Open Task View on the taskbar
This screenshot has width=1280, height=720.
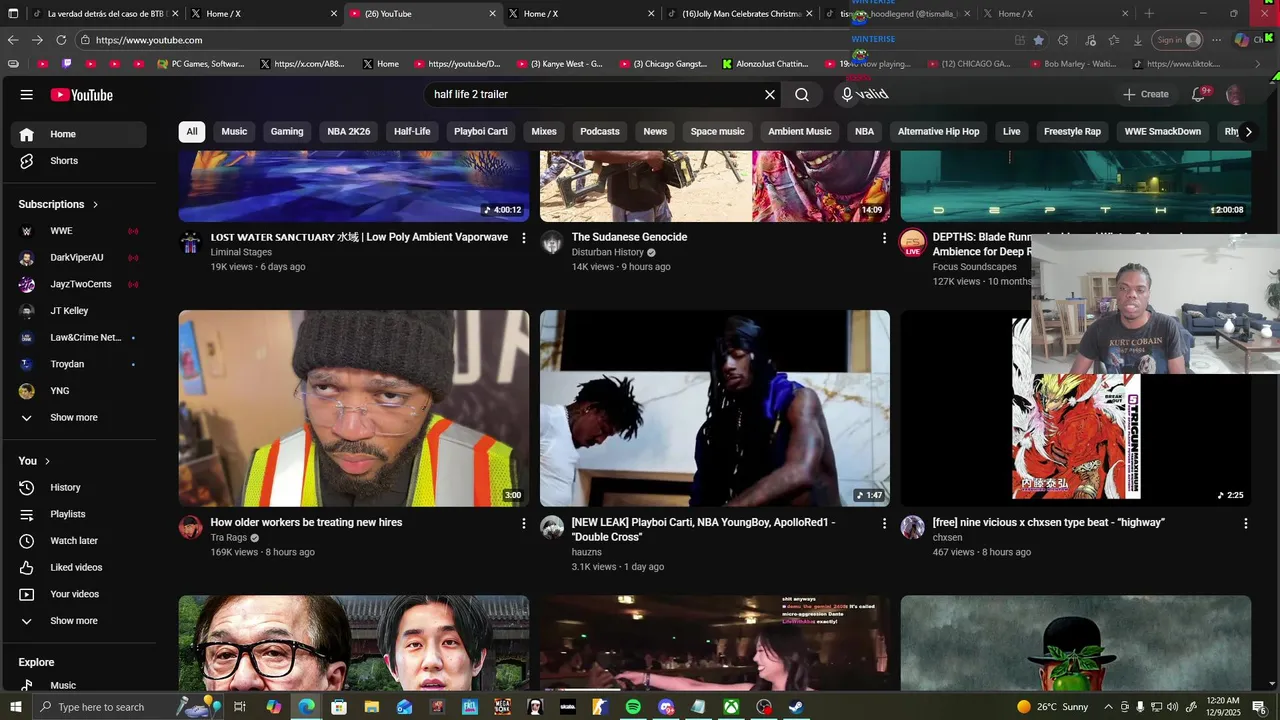240,707
